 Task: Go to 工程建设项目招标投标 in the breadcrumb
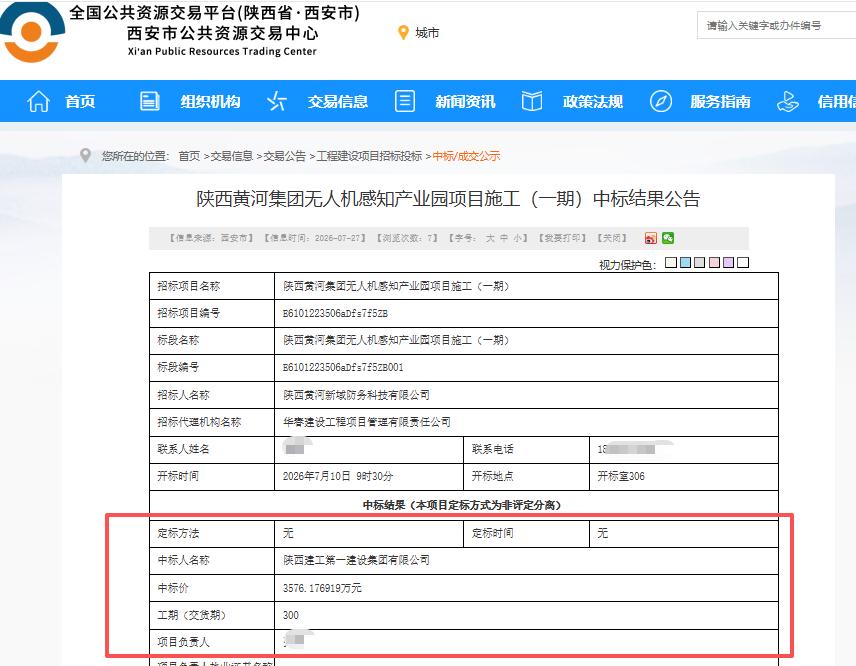(x=369, y=156)
